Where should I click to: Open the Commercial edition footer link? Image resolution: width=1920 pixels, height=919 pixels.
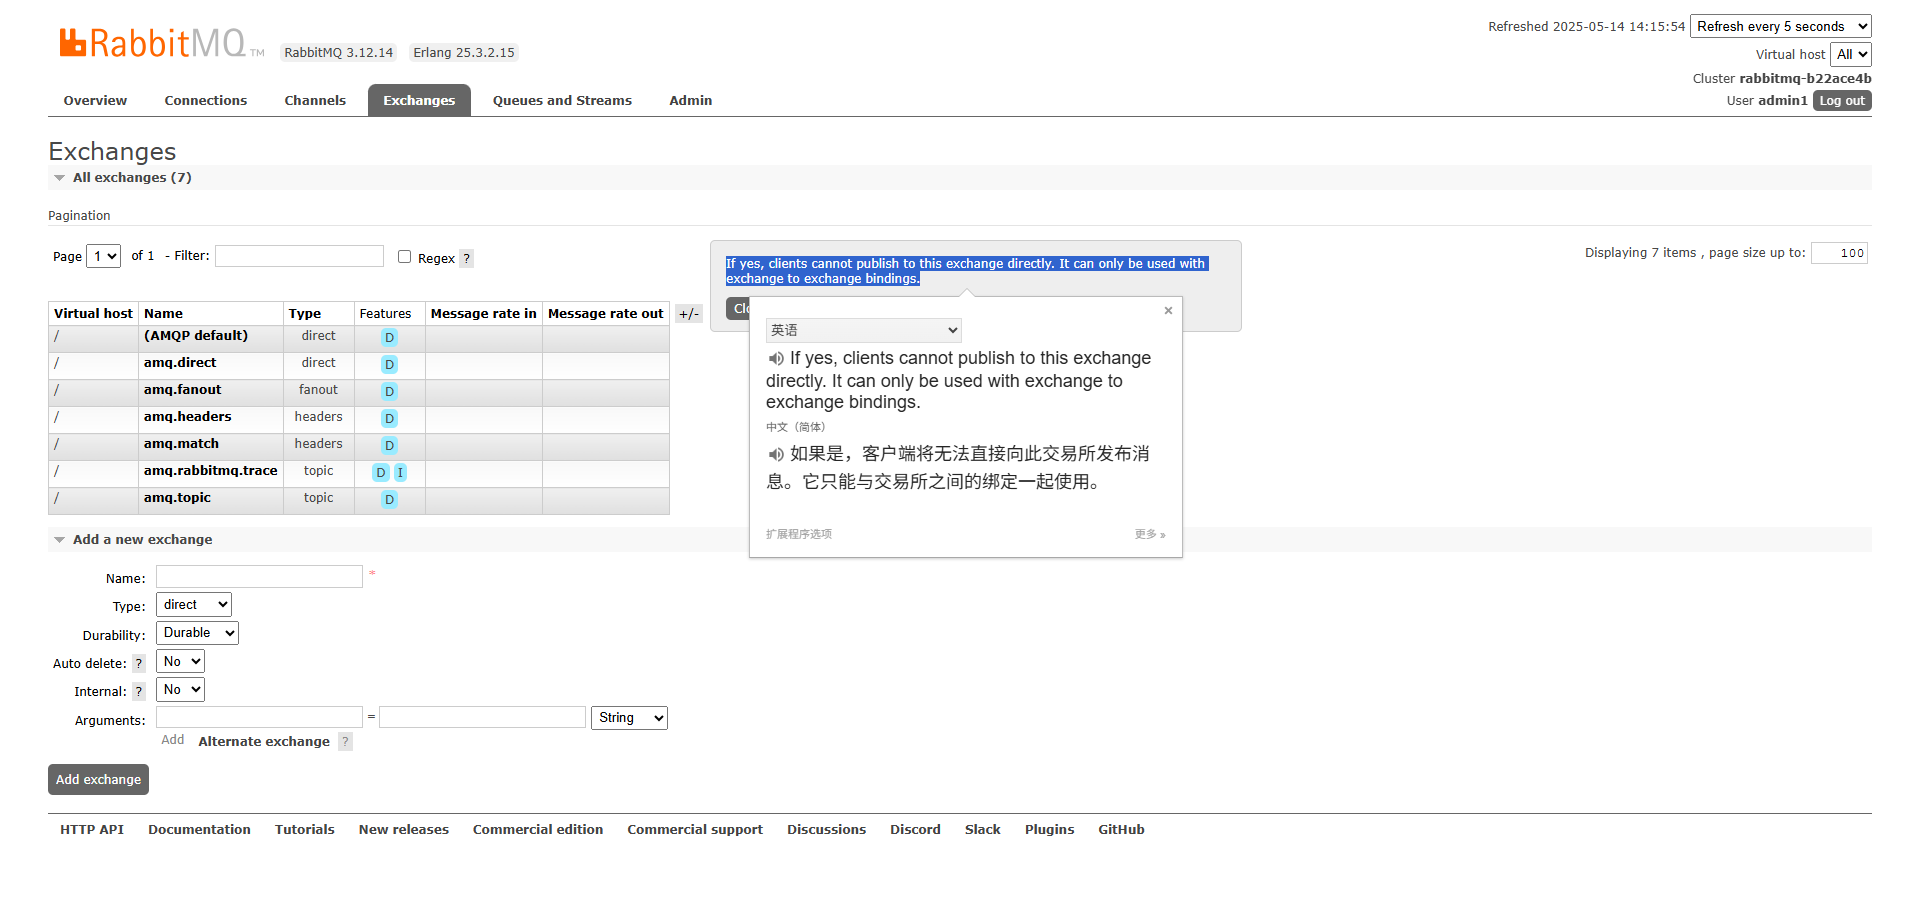538,830
